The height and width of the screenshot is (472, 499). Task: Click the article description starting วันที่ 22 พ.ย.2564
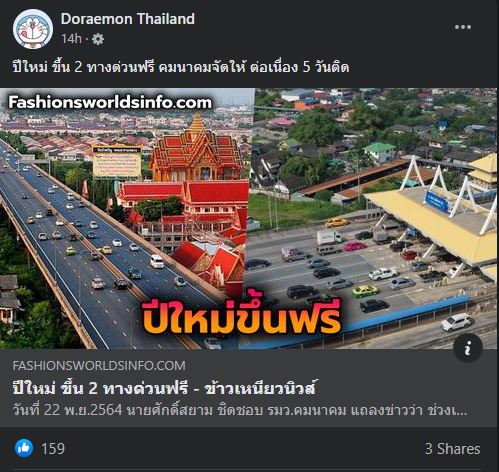coord(240,410)
